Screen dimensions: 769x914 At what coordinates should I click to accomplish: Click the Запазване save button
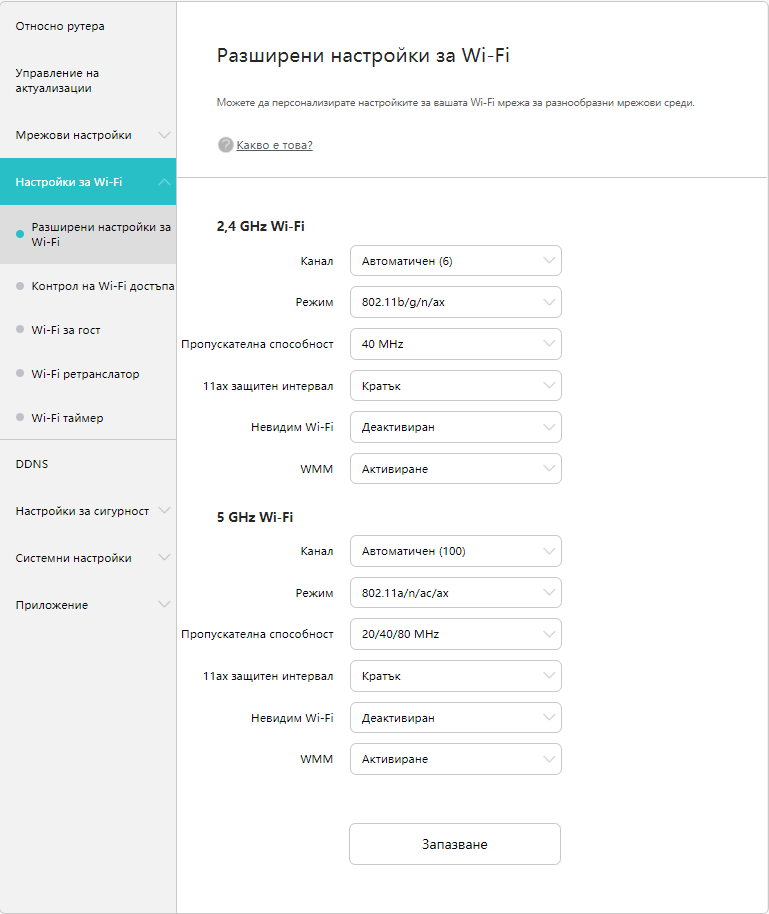[455, 844]
